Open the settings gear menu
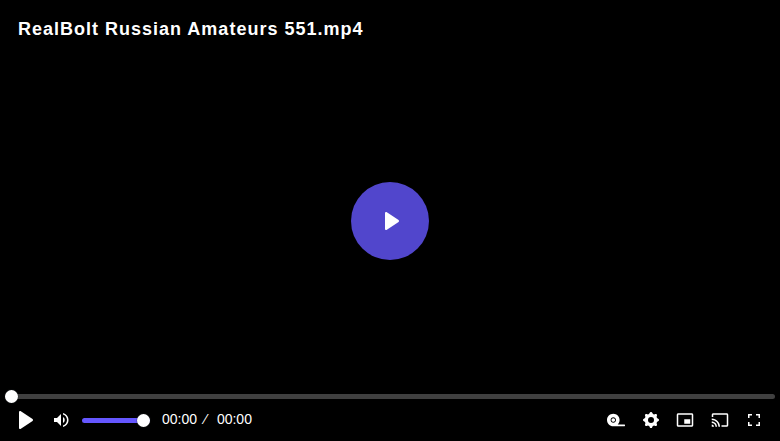This screenshot has width=780, height=441. [651, 420]
